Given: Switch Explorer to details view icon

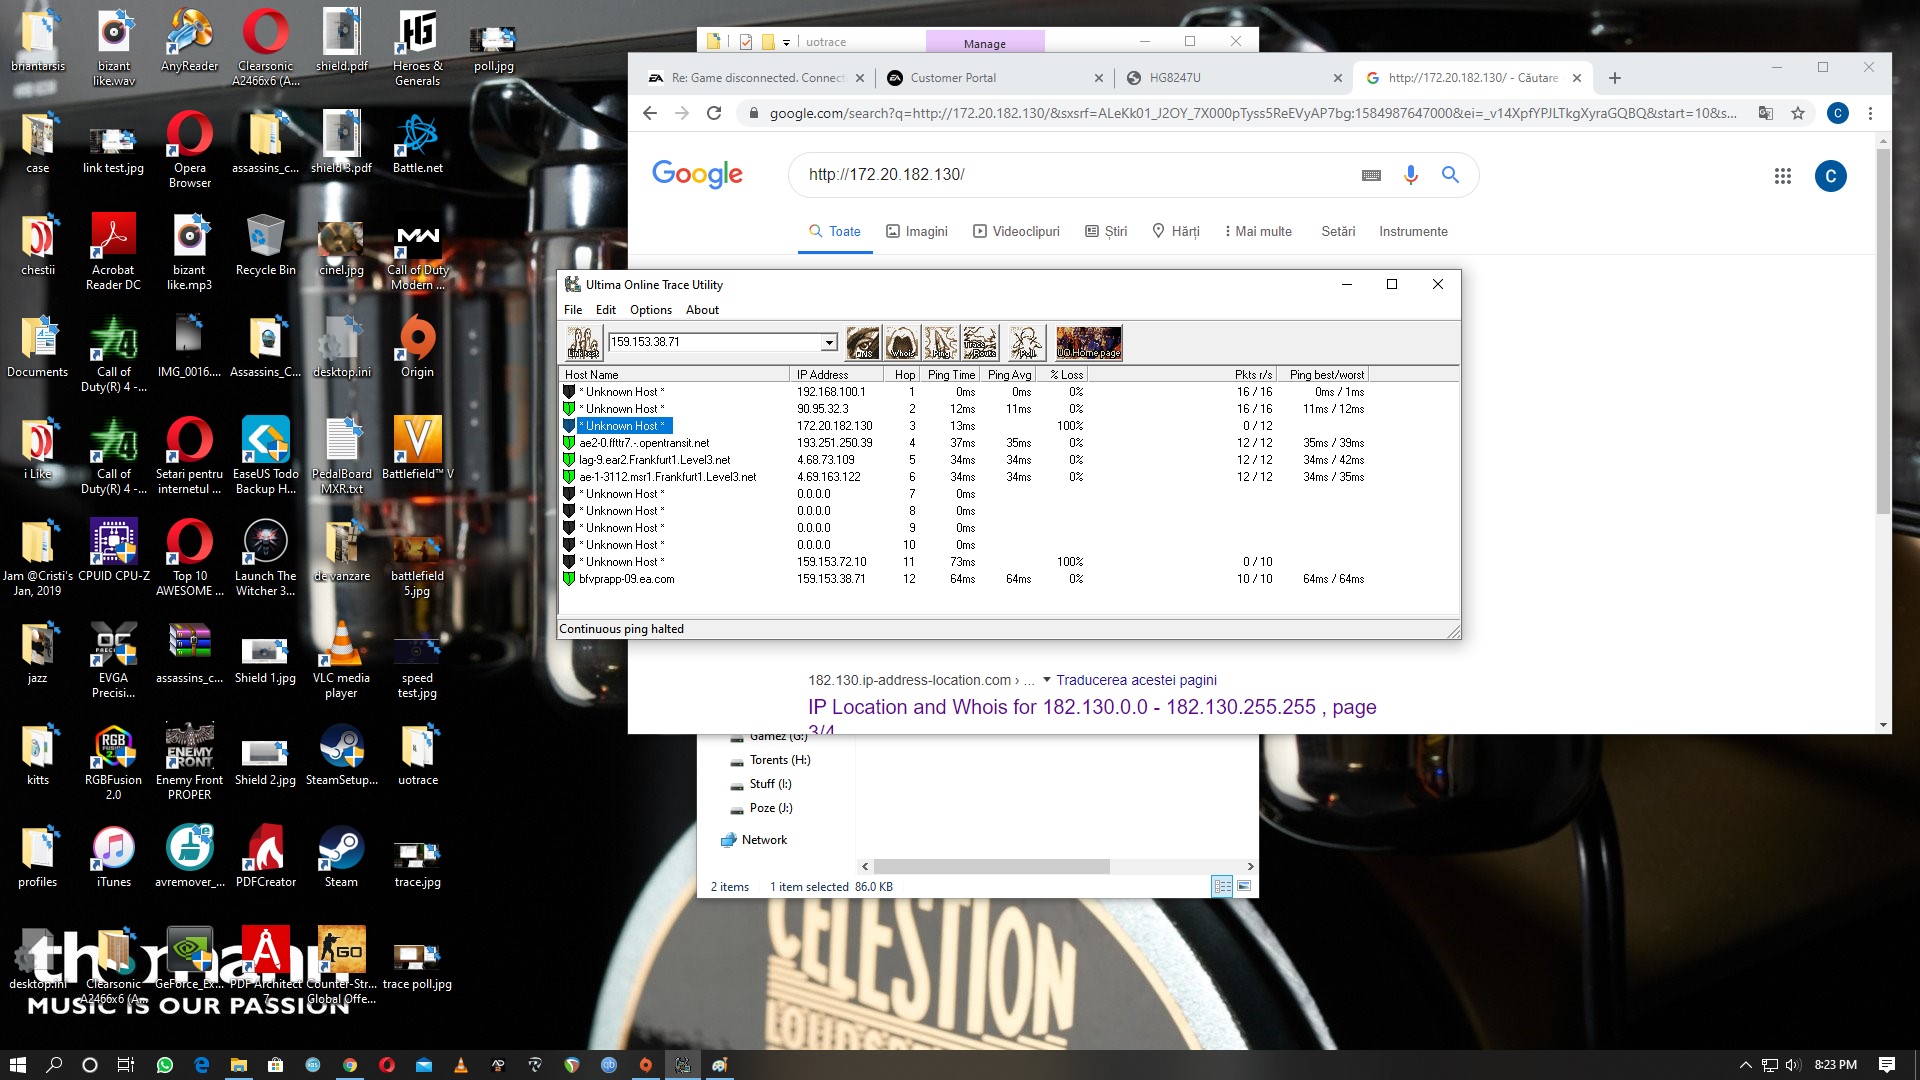Looking at the screenshot, I should coord(1222,886).
